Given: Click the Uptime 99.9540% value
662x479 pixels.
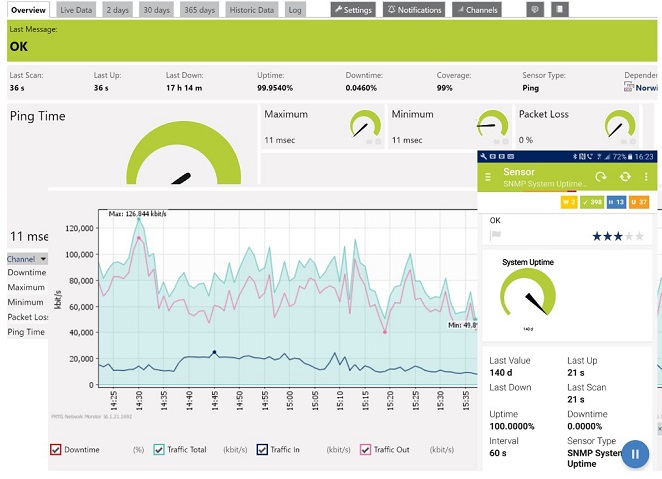Looking at the screenshot, I should coord(275,88).
